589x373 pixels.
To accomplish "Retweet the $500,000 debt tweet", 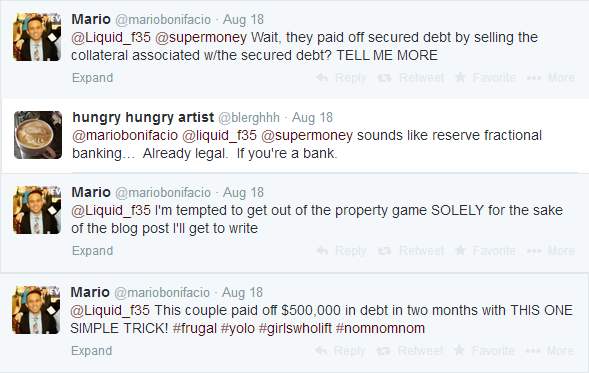I will tap(409, 350).
